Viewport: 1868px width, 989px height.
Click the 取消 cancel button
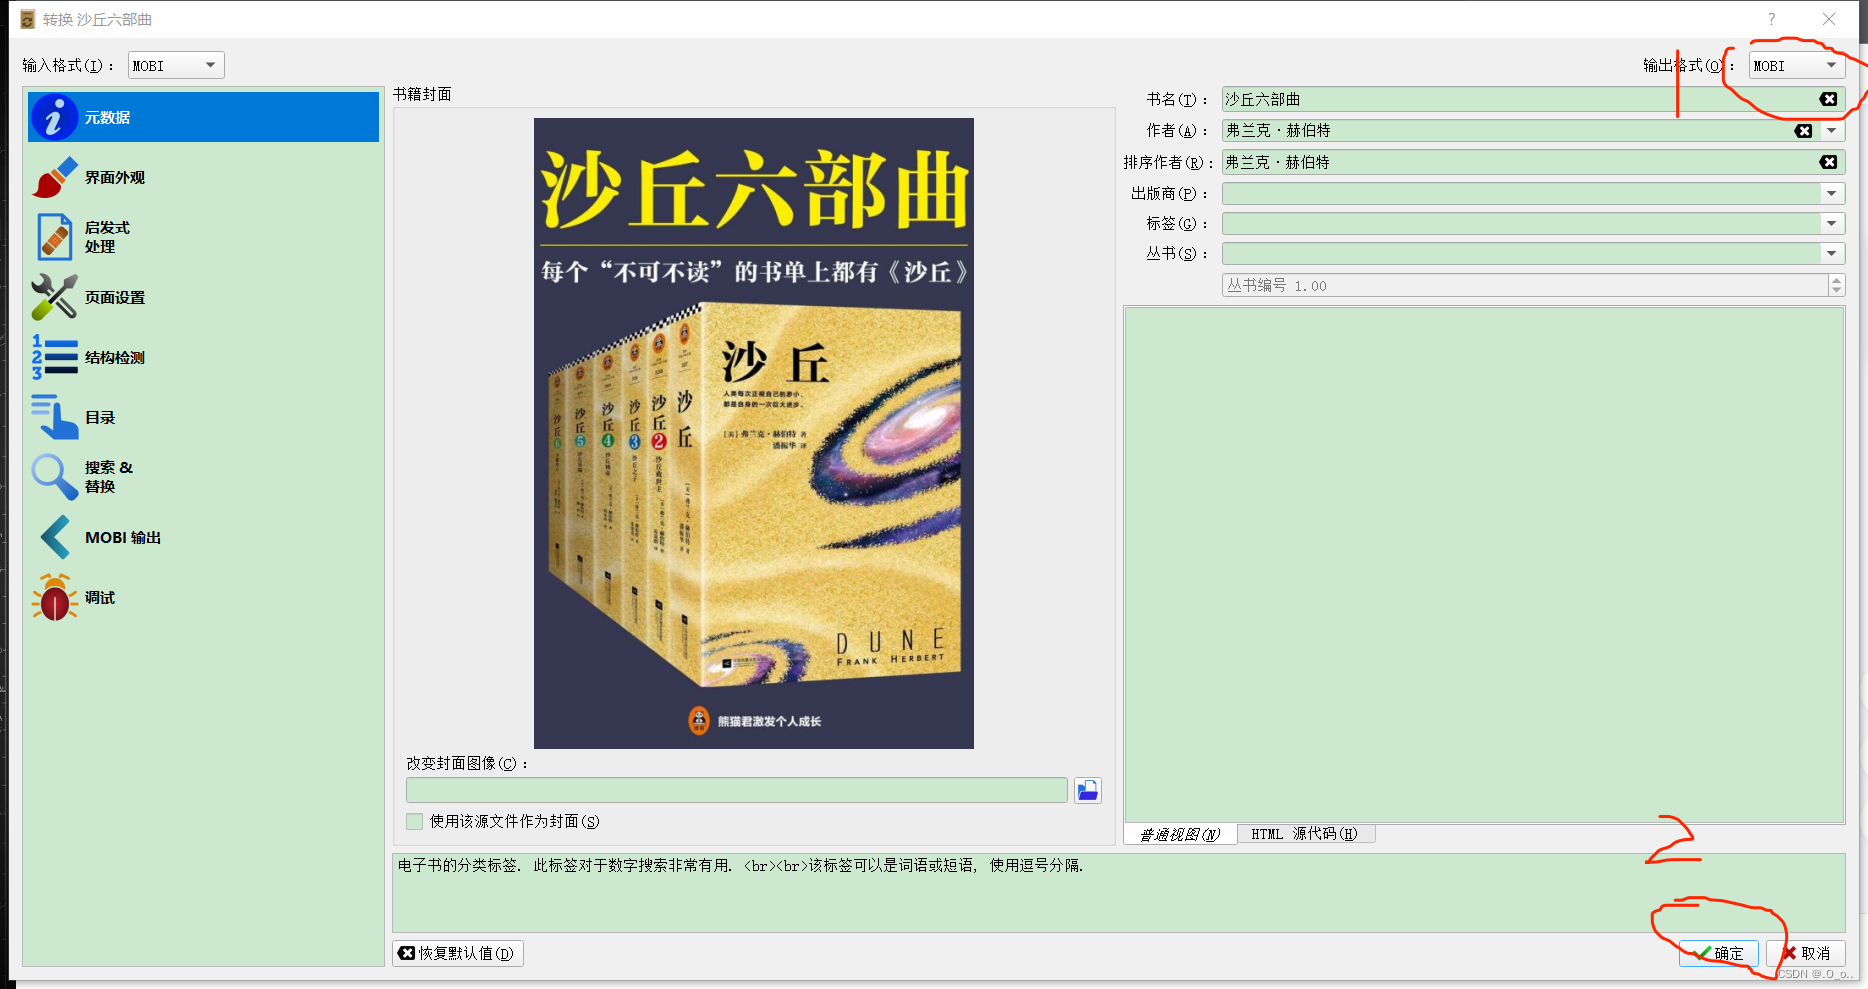coord(1806,953)
